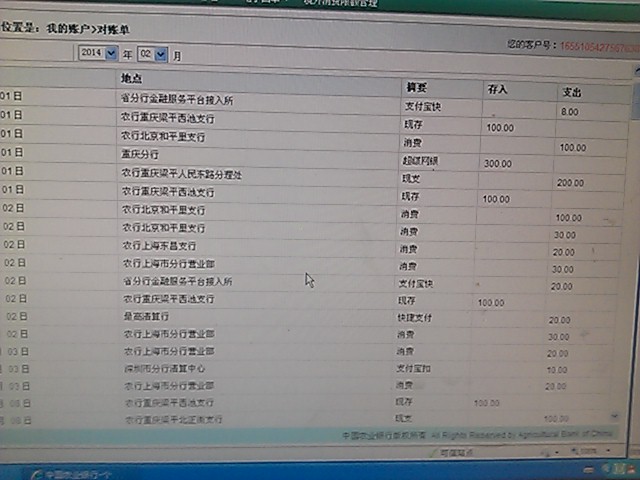This screenshot has height=480, width=640.
Task: Click the 可信站点 status bar entry
Action: (453, 452)
